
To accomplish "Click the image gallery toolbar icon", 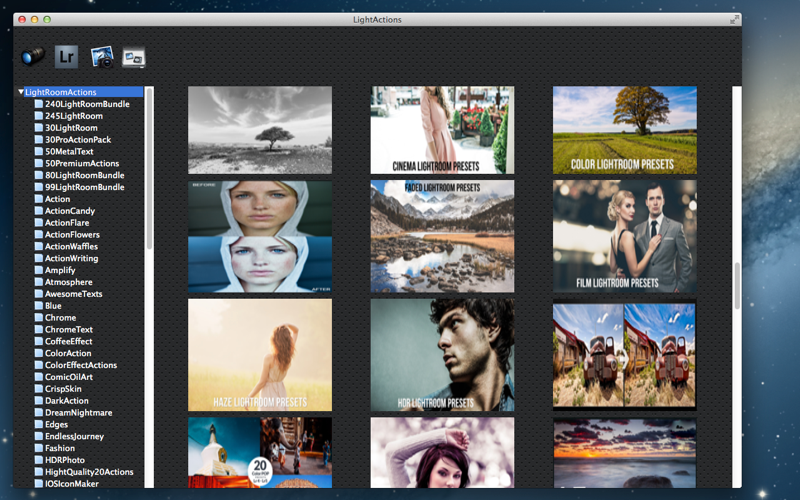I will point(134,57).
